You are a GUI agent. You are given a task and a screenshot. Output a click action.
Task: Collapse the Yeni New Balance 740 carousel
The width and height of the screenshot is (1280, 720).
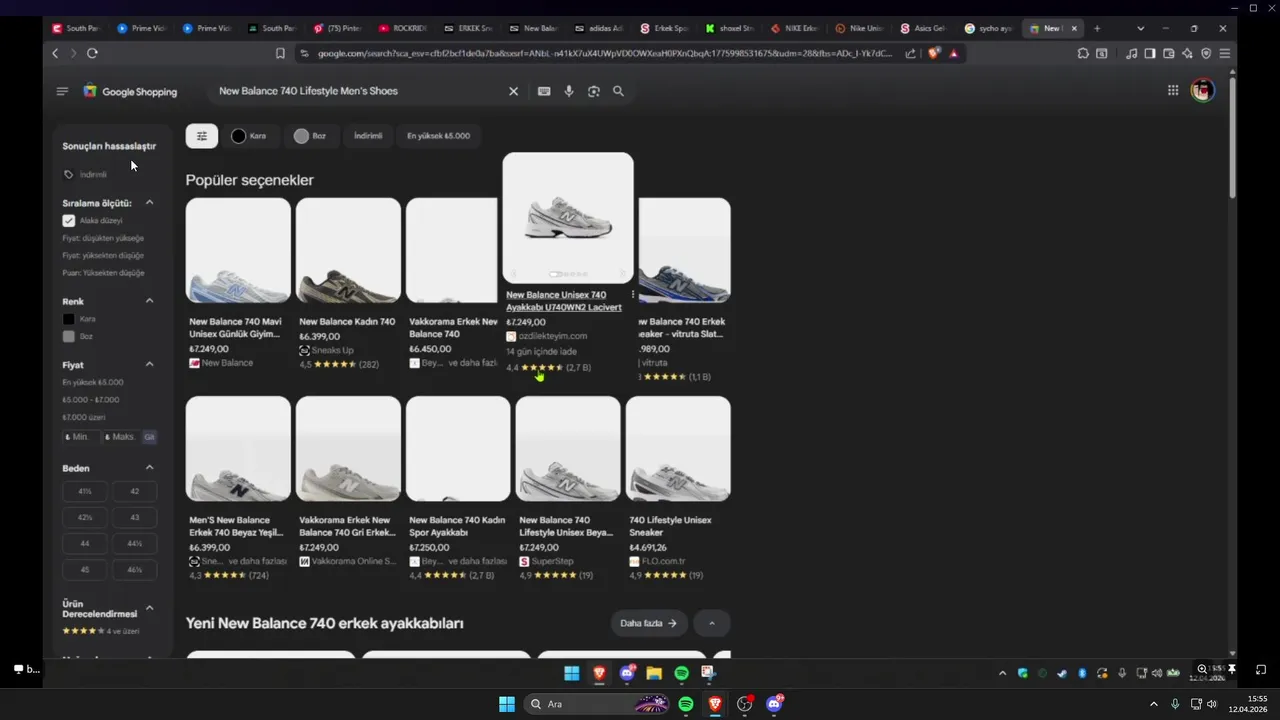712,623
